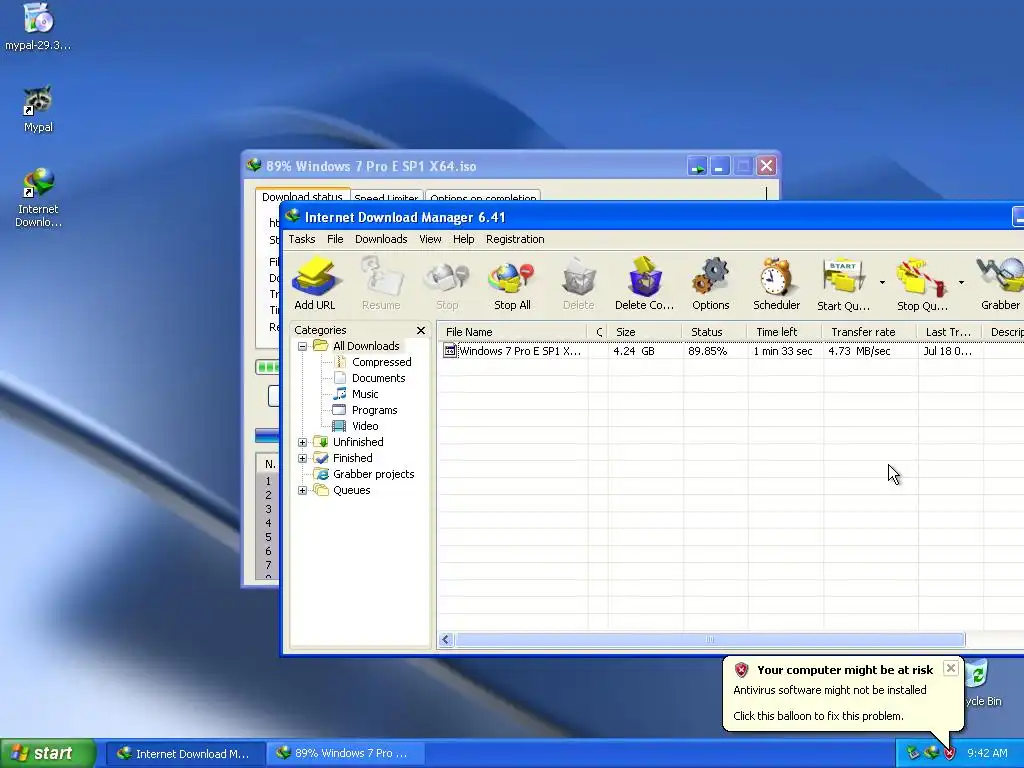Open the File menu
The width and height of the screenshot is (1024, 768).
click(335, 239)
